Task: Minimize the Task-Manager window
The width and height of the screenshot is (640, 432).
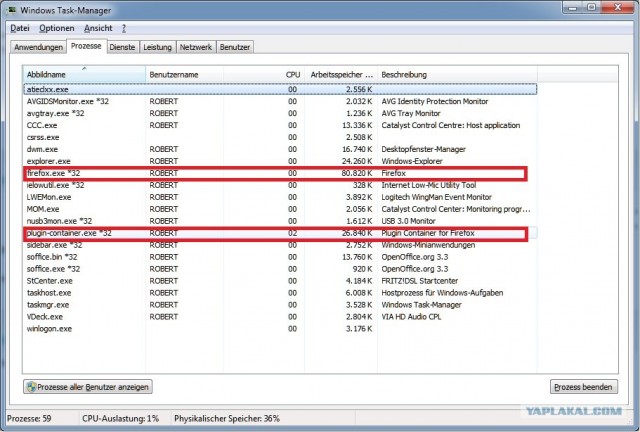Action: pyautogui.click(x=573, y=7)
